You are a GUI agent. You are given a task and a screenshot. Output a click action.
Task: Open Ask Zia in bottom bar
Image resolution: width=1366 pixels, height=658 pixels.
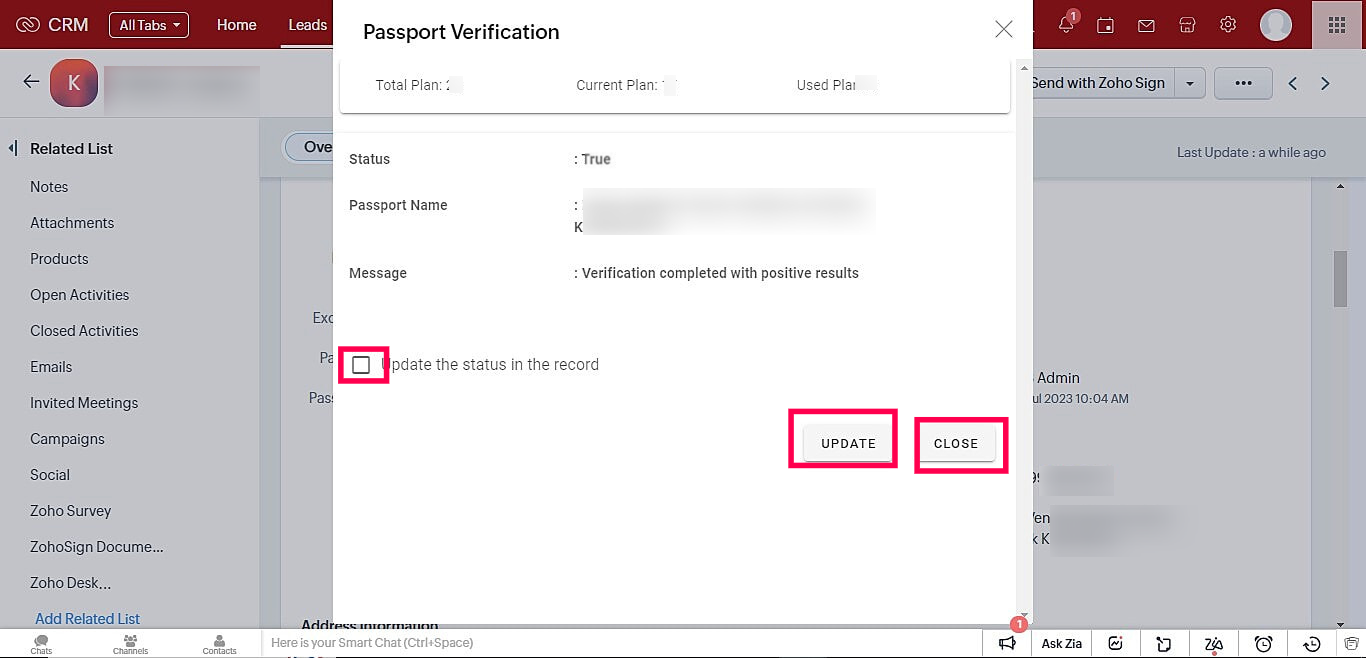click(x=1062, y=643)
